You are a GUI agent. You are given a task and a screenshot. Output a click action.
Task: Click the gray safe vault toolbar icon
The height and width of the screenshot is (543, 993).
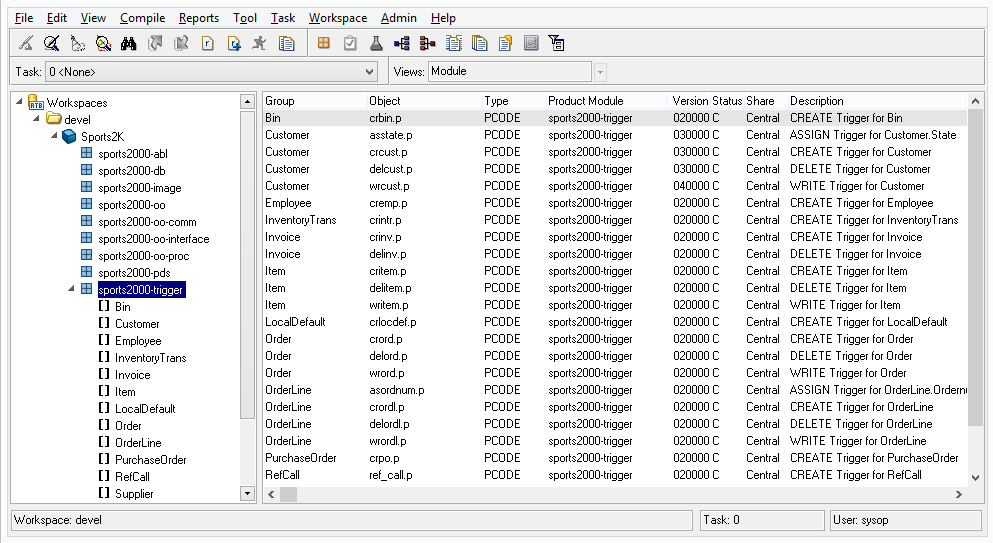[x=531, y=43]
